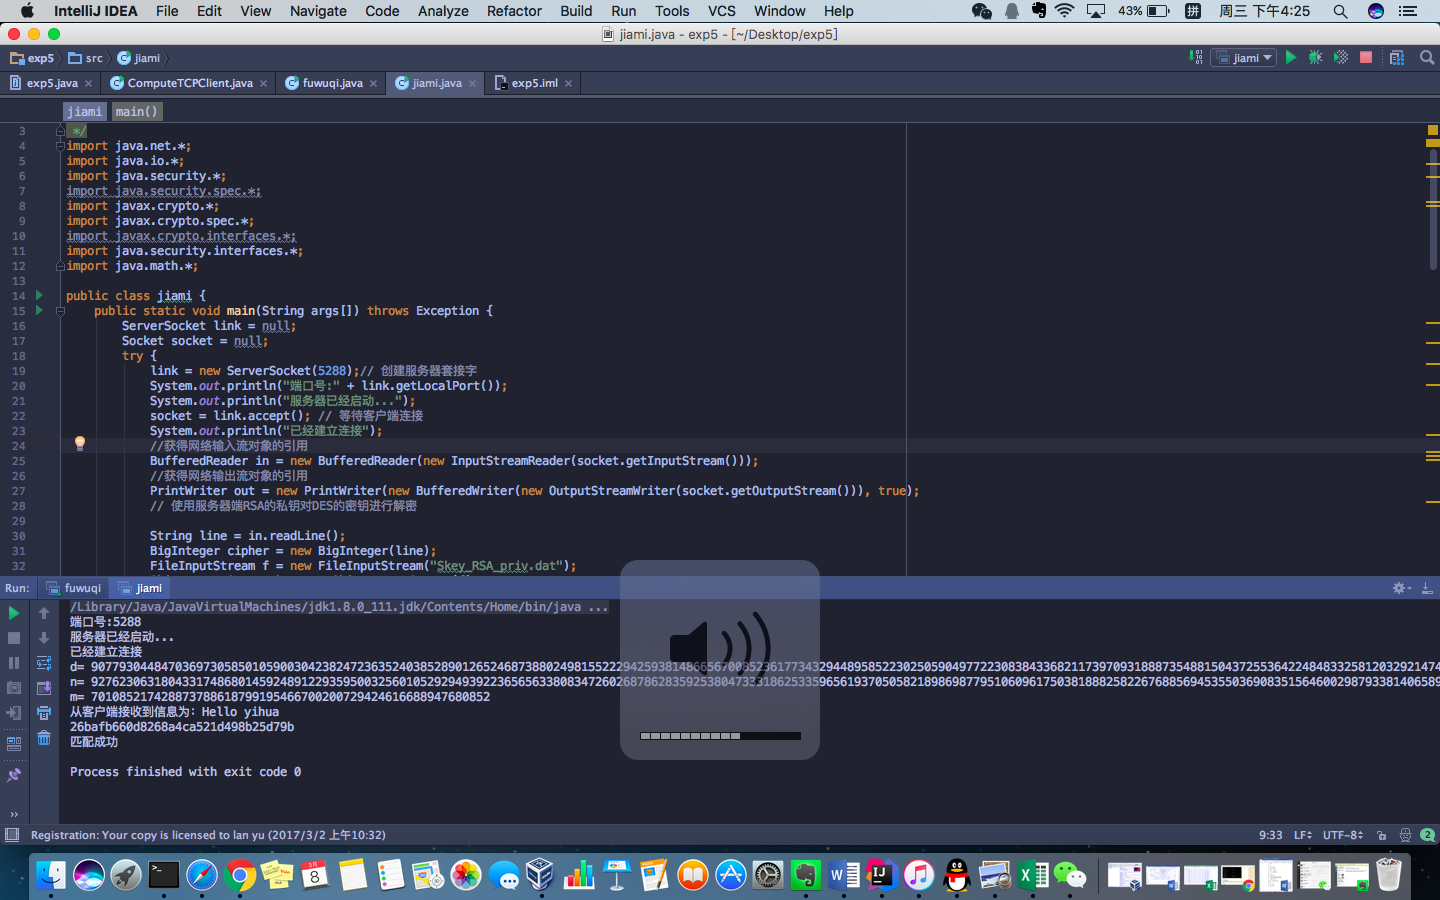Show the intention actions light bulb

(x=80, y=444)
